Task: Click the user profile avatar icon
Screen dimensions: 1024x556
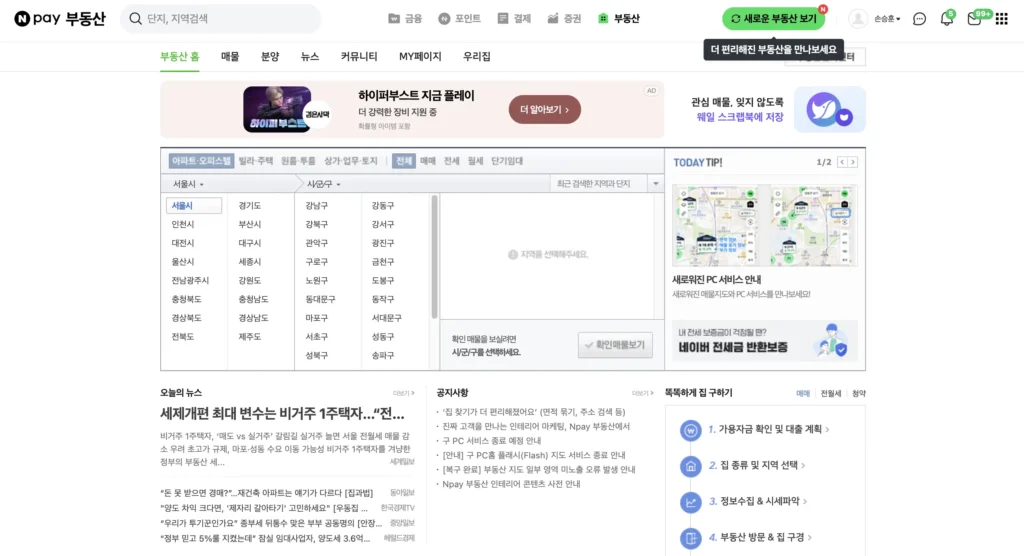Action: (857, 18)
